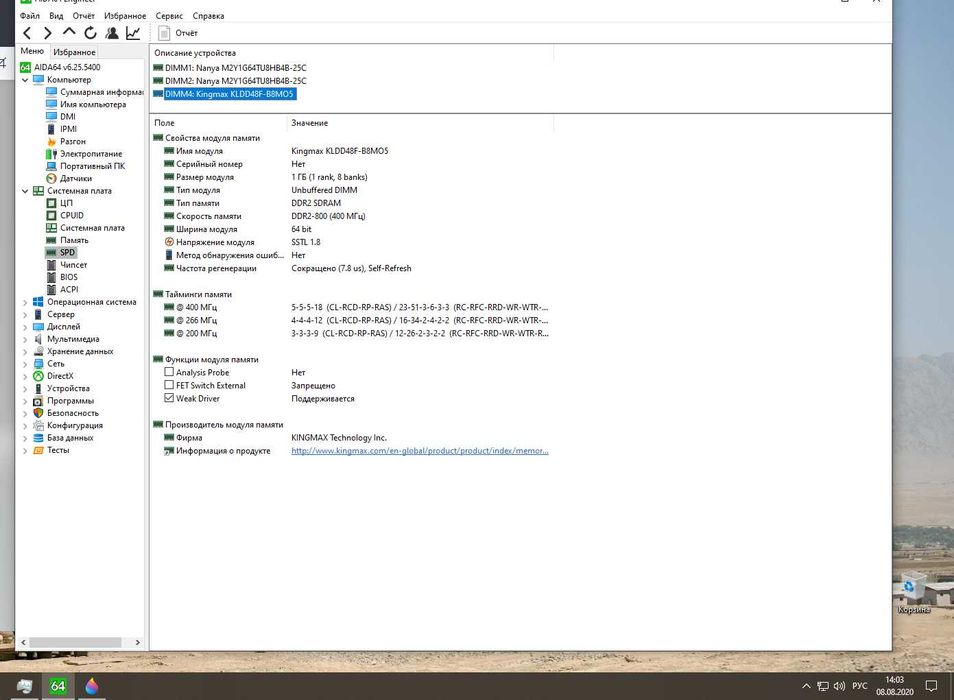Open the Имя компьютера tree item
The image size is (954, 700).
pos(92,105)
